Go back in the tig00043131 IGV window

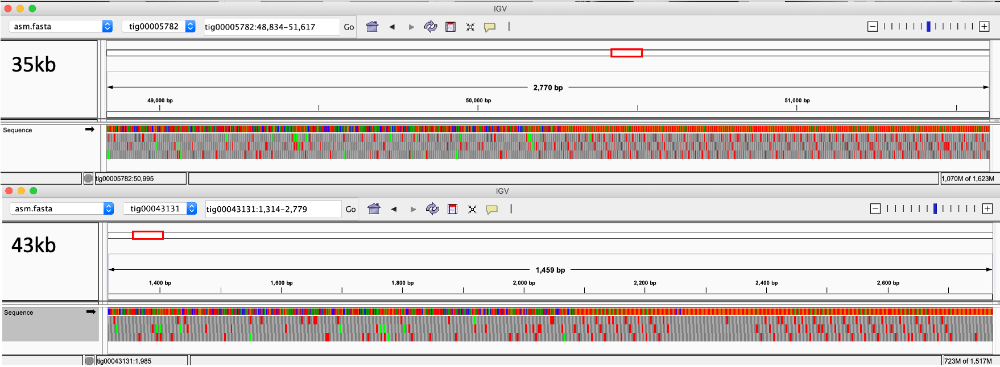click(393, 209)
